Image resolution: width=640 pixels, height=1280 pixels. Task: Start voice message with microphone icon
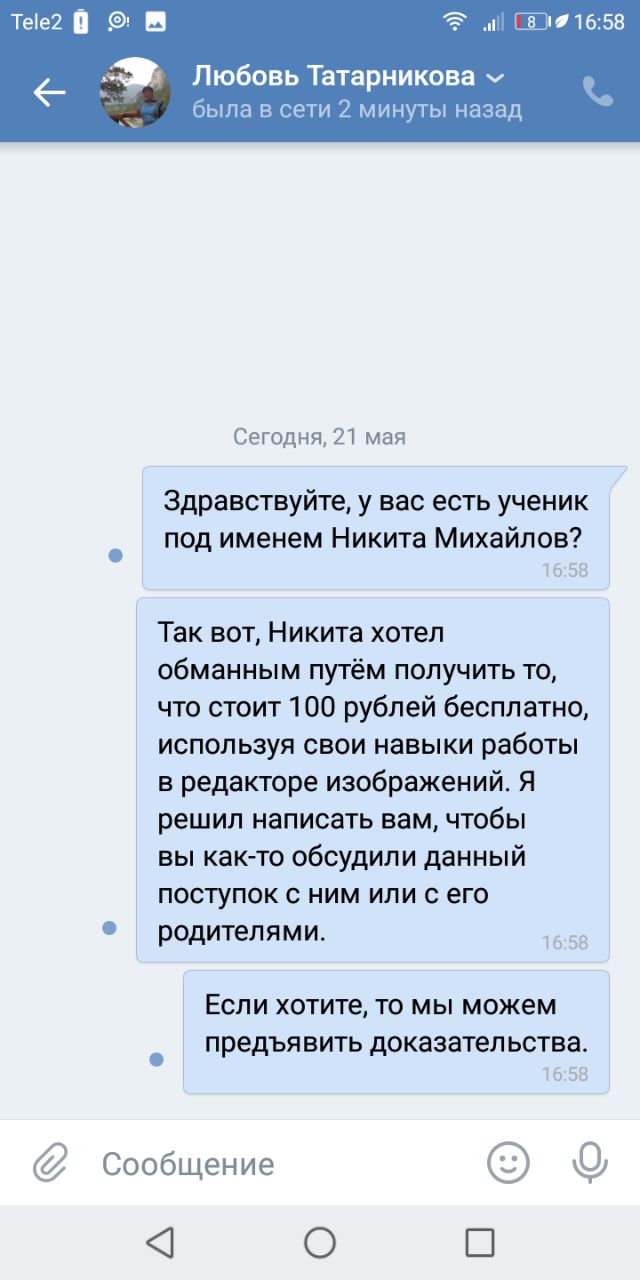coord(590,1162)
